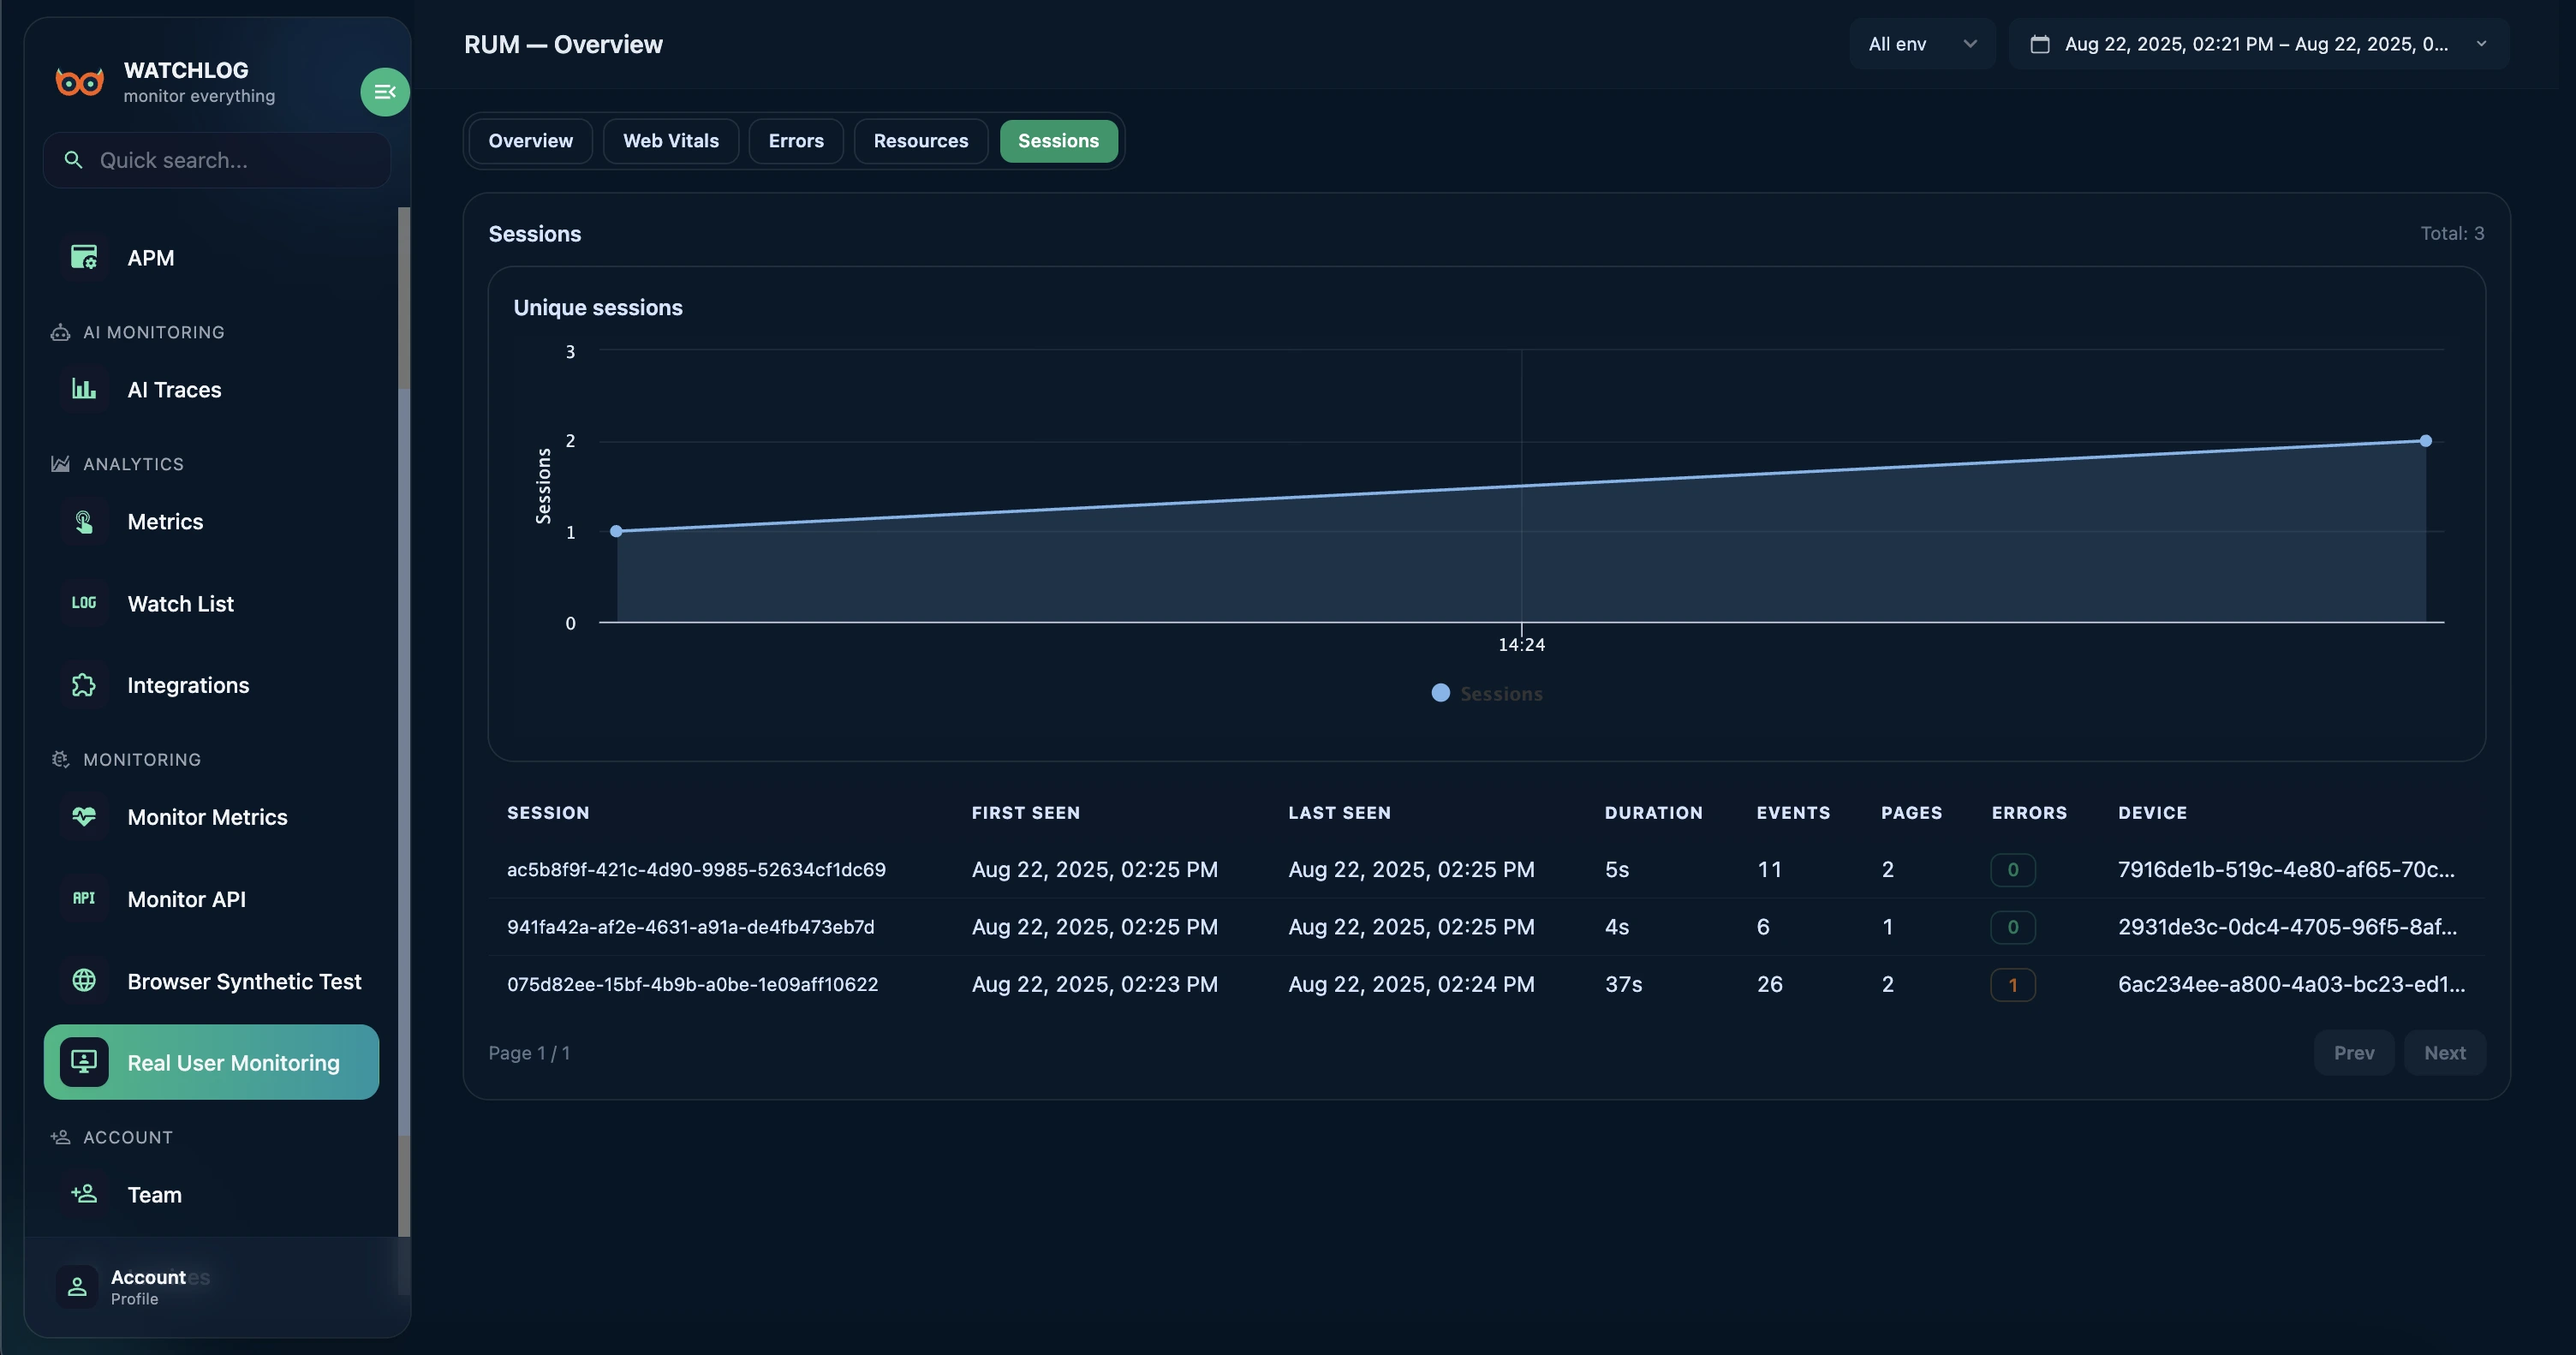Click the Monitor API icon
Image resolution: width=2576 pixels, height=1355 pixels.
84,899
